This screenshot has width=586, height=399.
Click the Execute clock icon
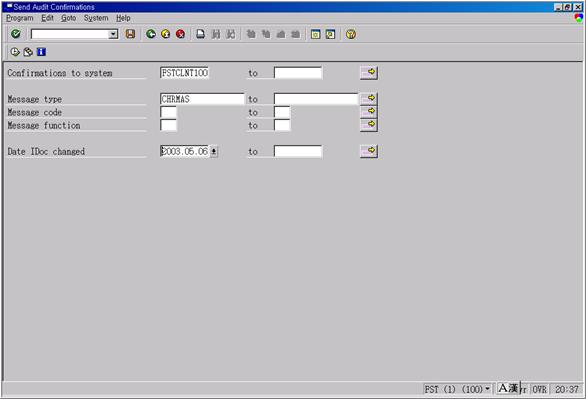(15, 52)
